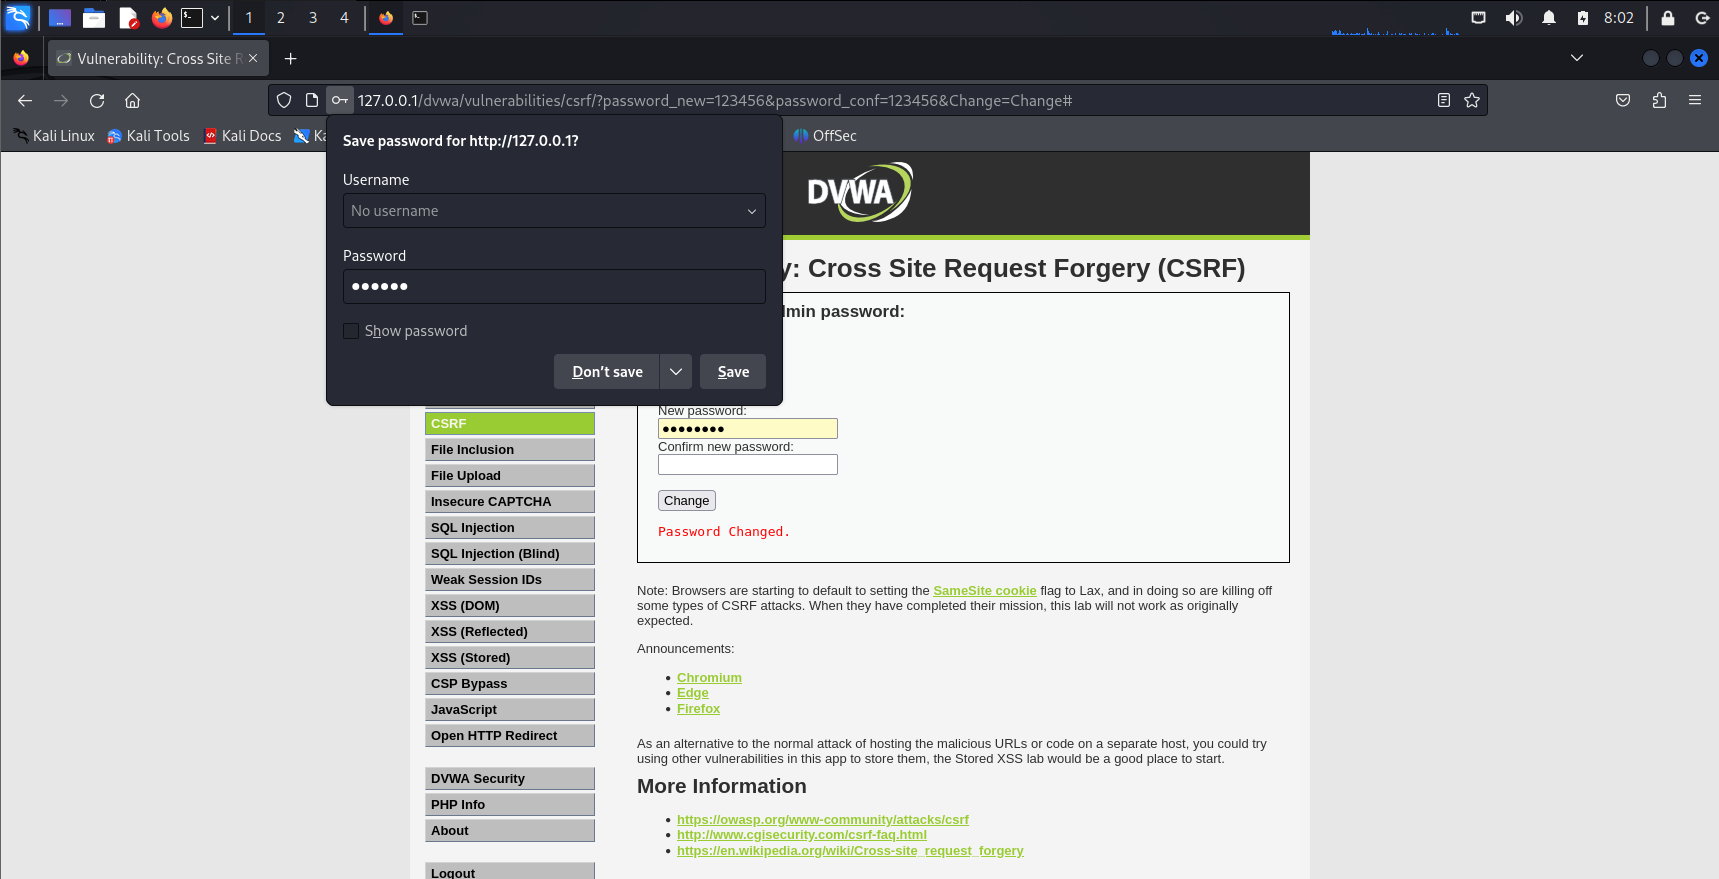Toggle the password manager key icon
Image resolution: width=1719 pixels, height=879 pixels.
point(340,100)
